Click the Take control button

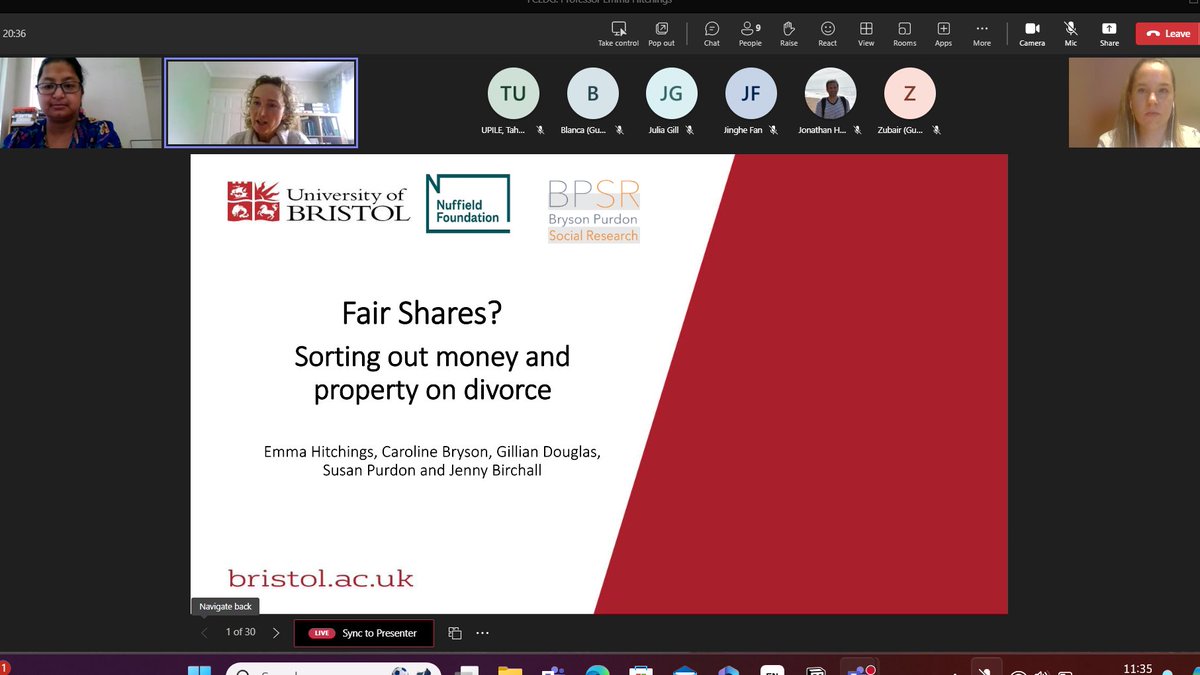(618, 34)
